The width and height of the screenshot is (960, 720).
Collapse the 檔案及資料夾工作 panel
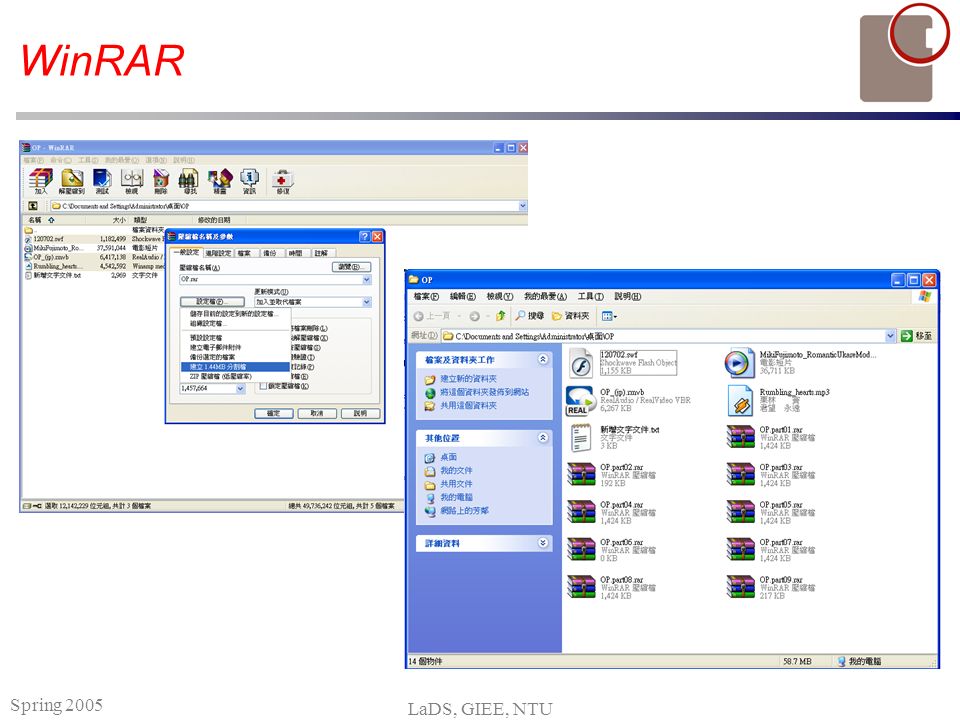[542, 359]
